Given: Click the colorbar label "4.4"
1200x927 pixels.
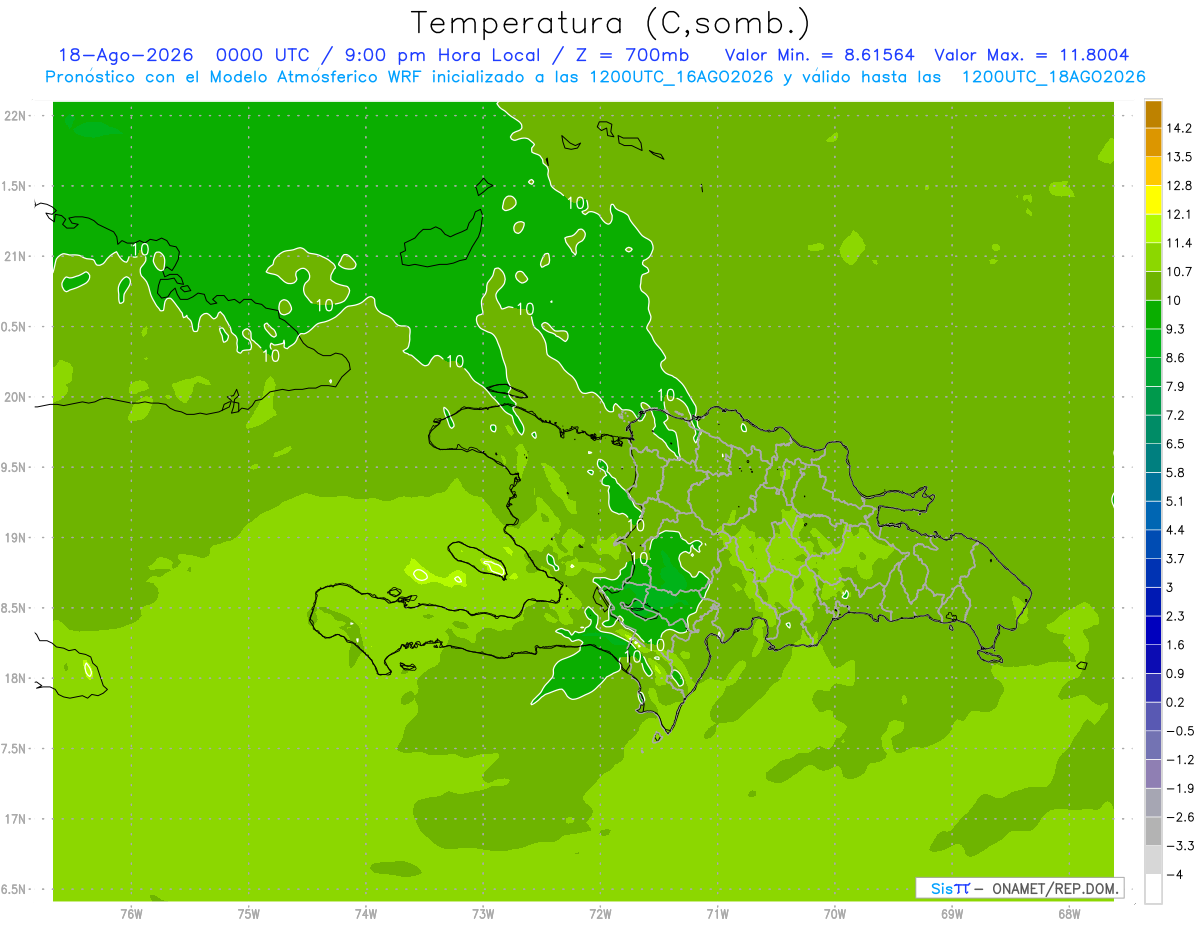Looking at the screenshot, I should [x=1176, y=530].
